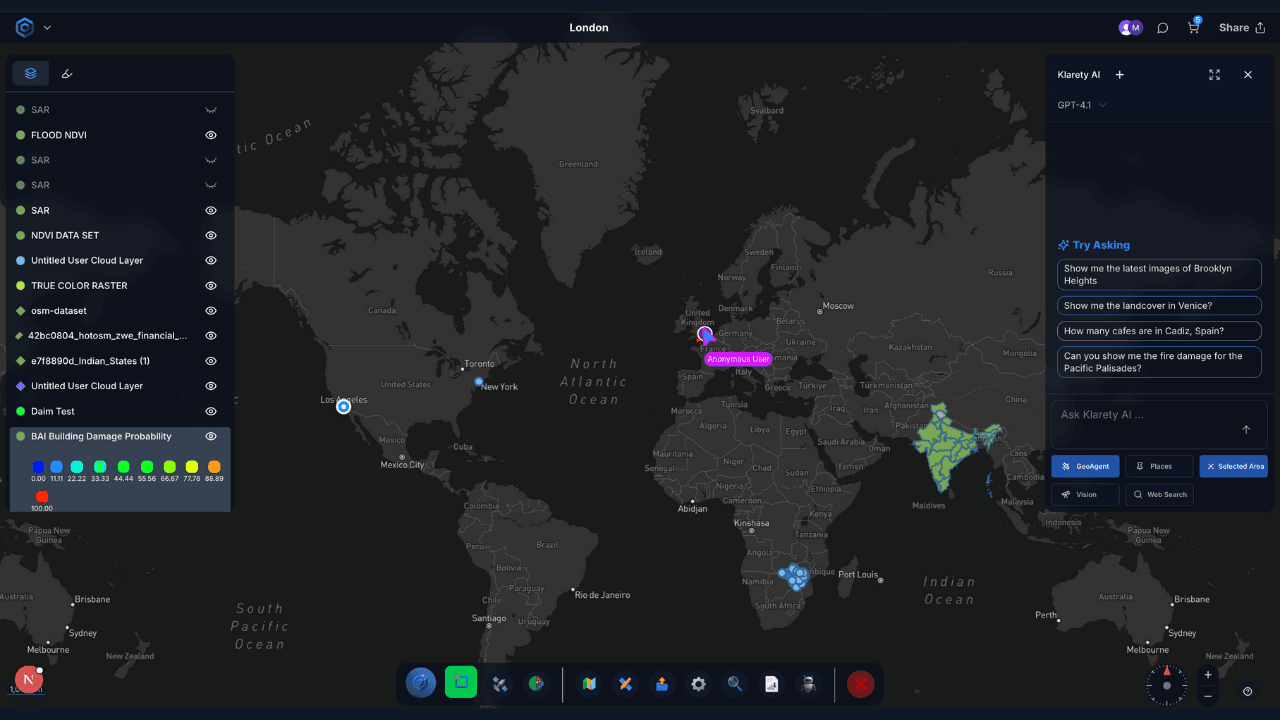Hide the Daim Test layer

211,411
